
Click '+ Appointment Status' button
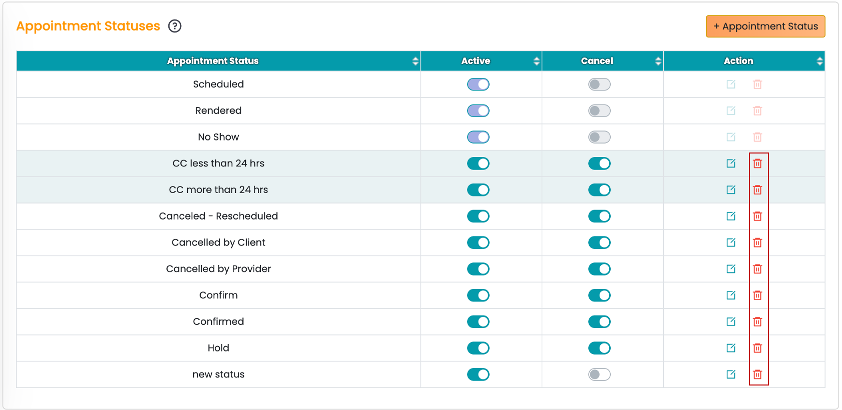point(765,26)
